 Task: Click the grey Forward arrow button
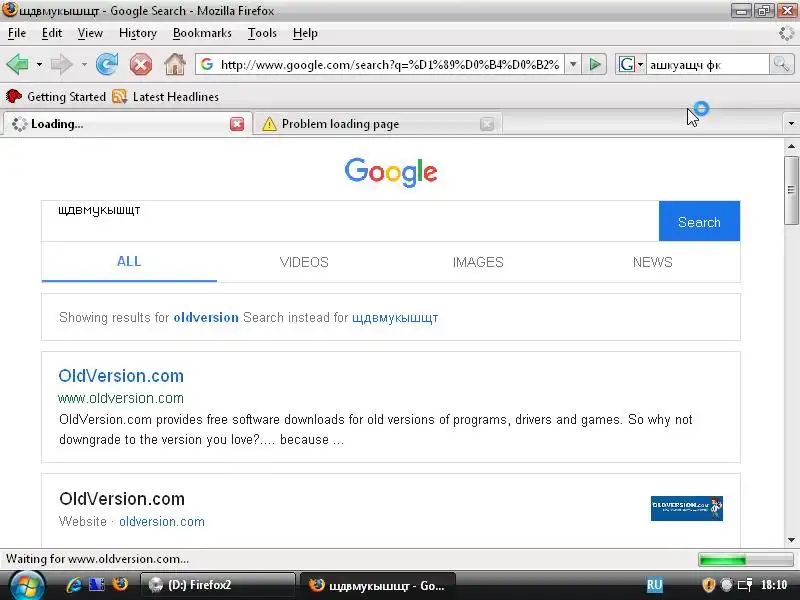point(62,65)
